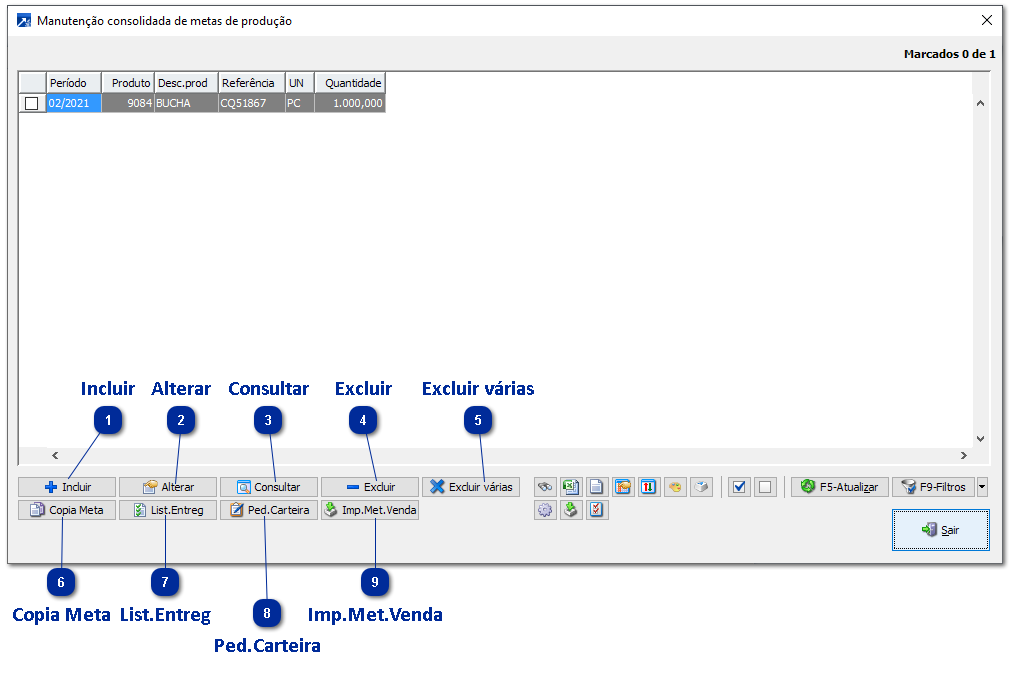1026x674 pixels.
Task: Exit using the Sair button
Action: click(x=941, y=530)
